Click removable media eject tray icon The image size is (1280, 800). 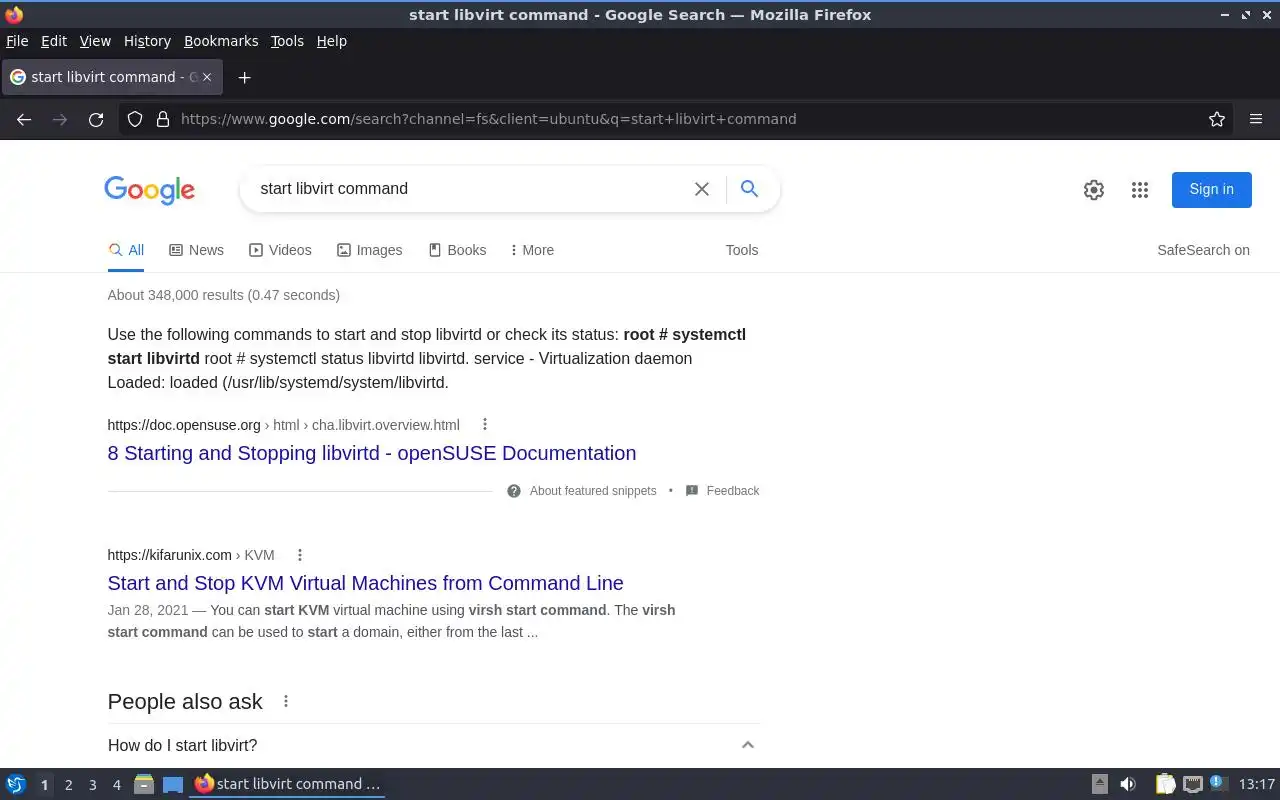pyautogui.click(x=1100, y=784)
